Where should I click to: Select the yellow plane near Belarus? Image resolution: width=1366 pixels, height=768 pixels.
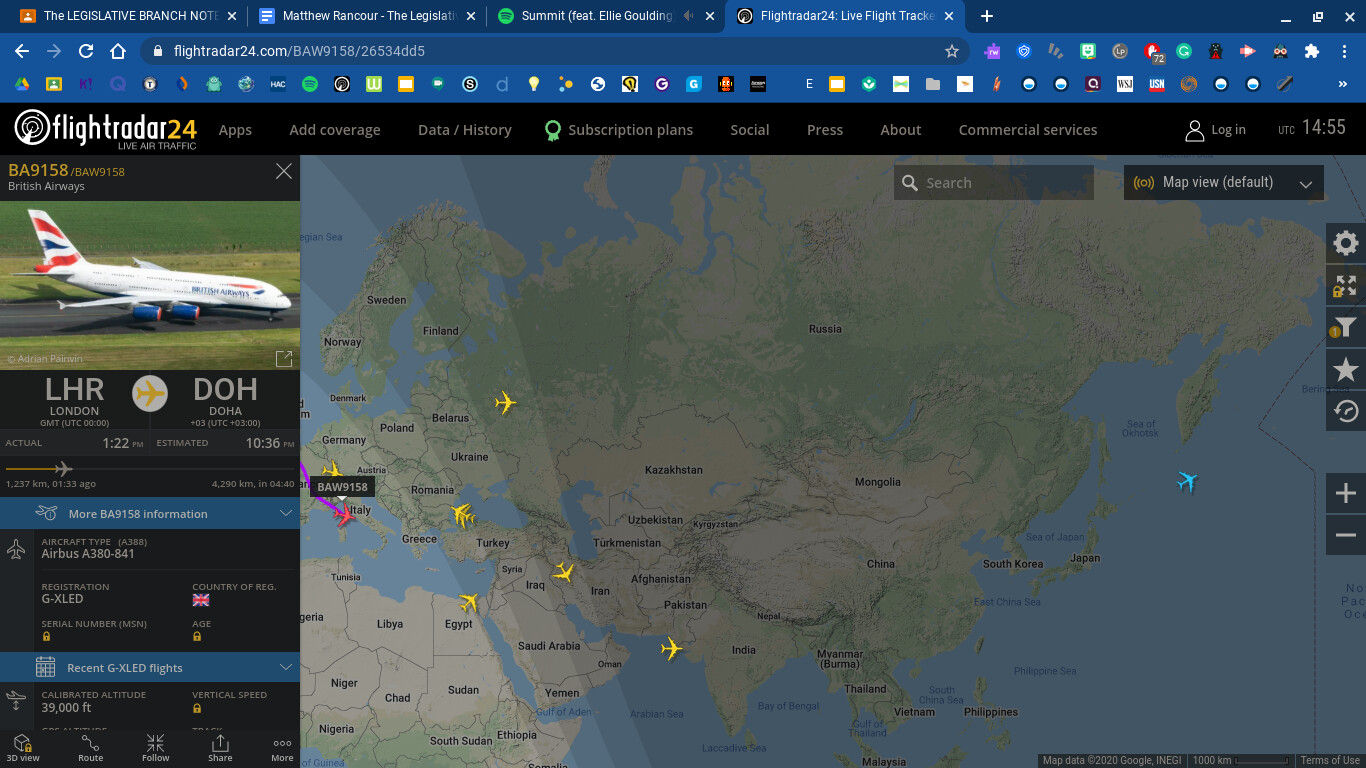pos(506,403)
